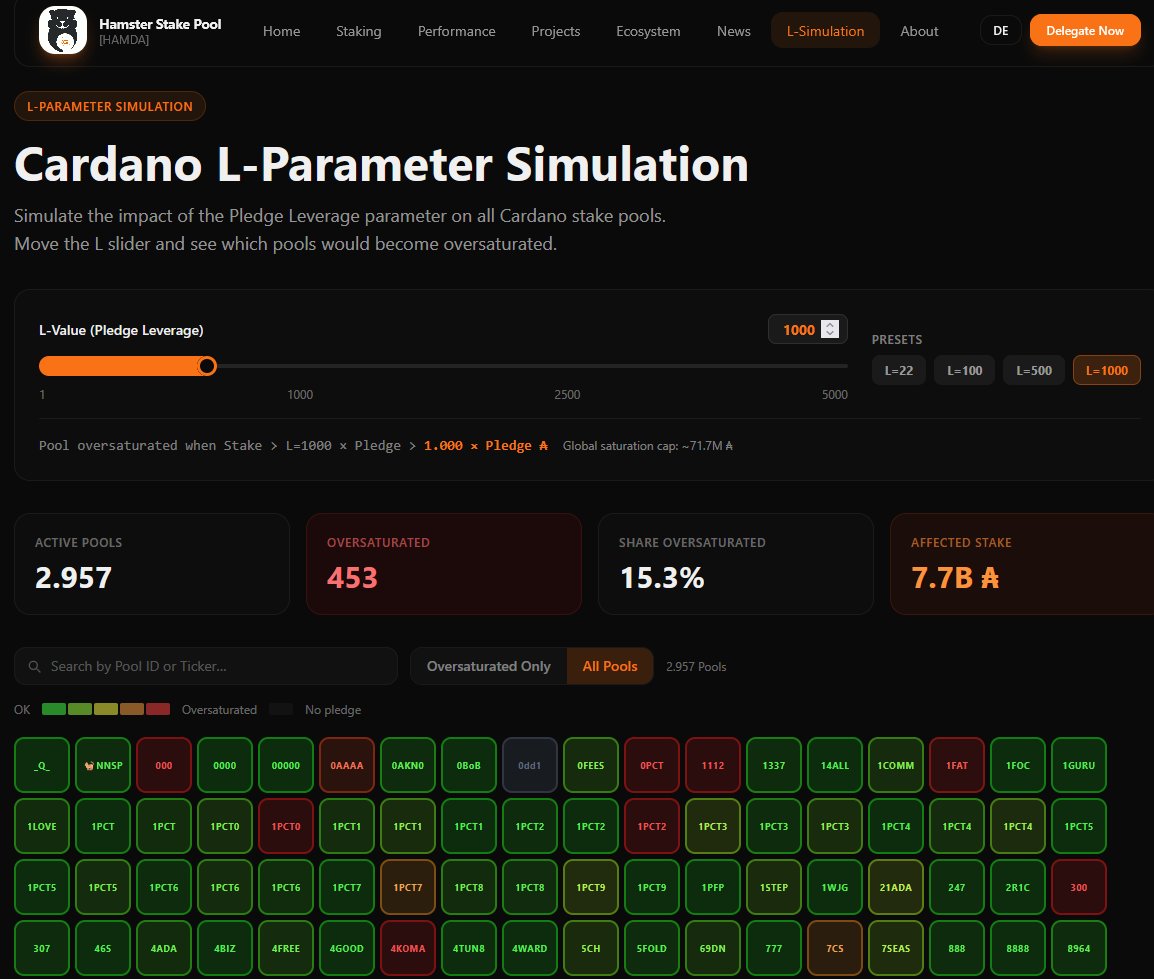Select the 1PFP pool tile
This screenshot has height=979, width=1154.
click(x=713, y=887)
